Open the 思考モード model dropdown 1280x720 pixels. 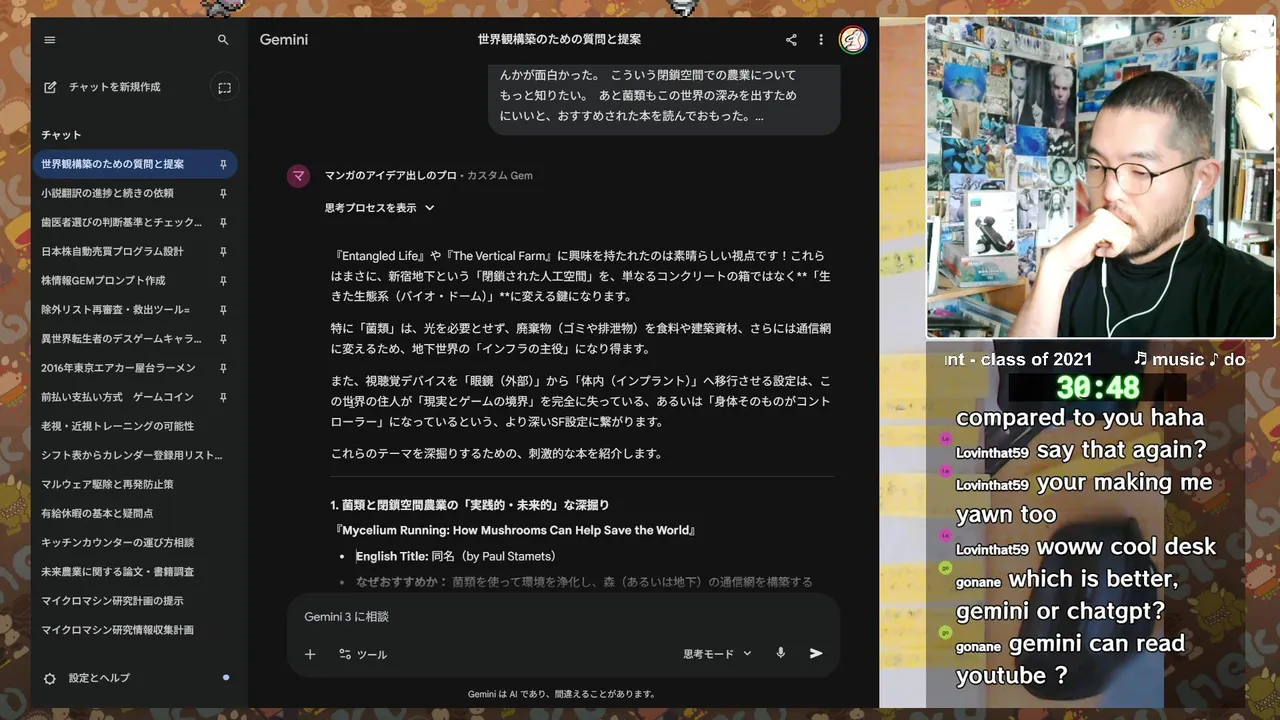click(717, 654)
